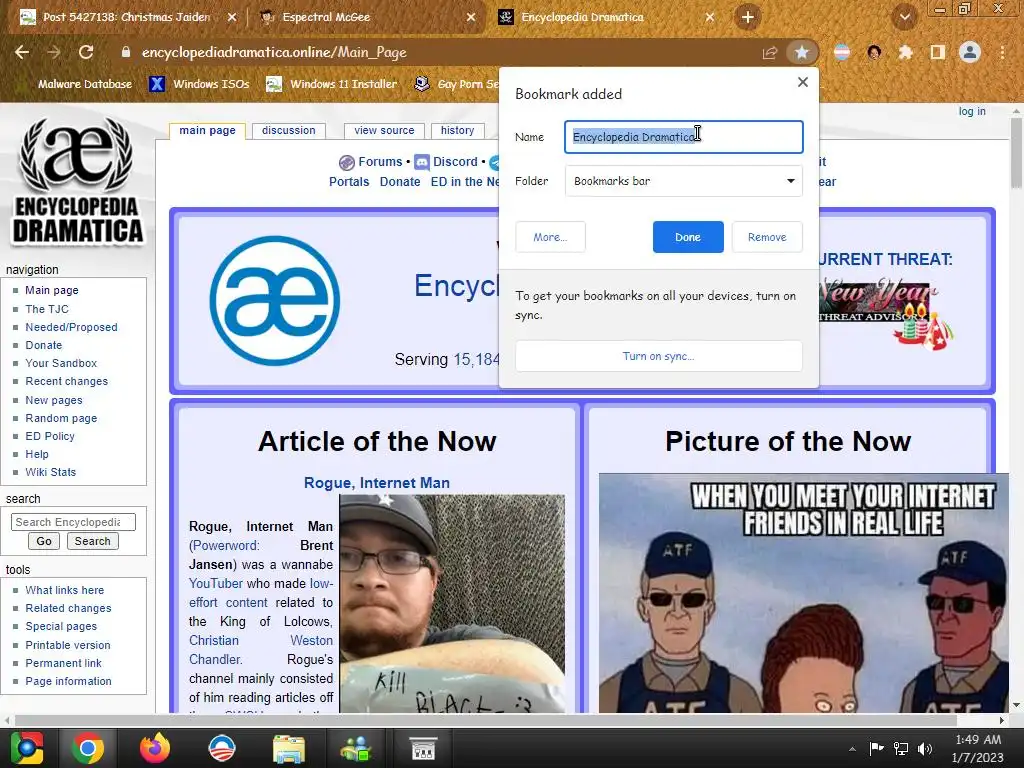Focus the Search Encyclopedia input
Viewport: 1024px width, 768px height.
(x=73, y=522)
